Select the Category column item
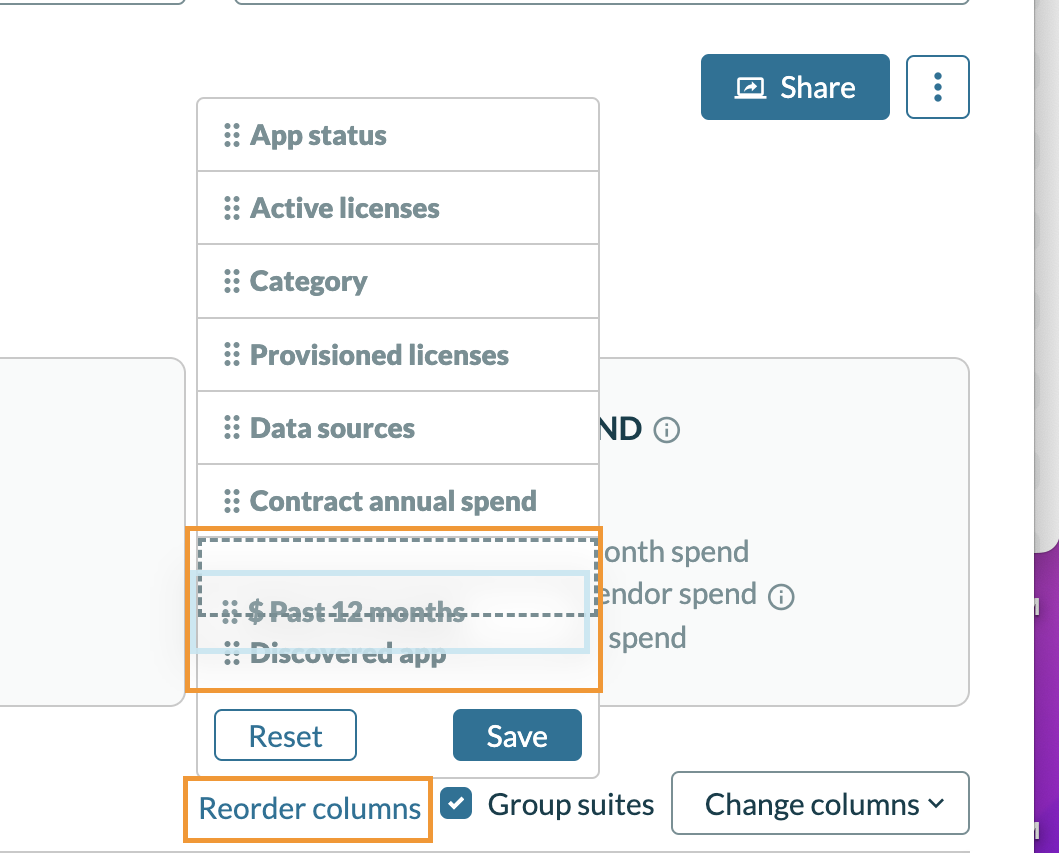This screenshot has height=853, width=1059. pyautogui.click(x=308, y=281)
